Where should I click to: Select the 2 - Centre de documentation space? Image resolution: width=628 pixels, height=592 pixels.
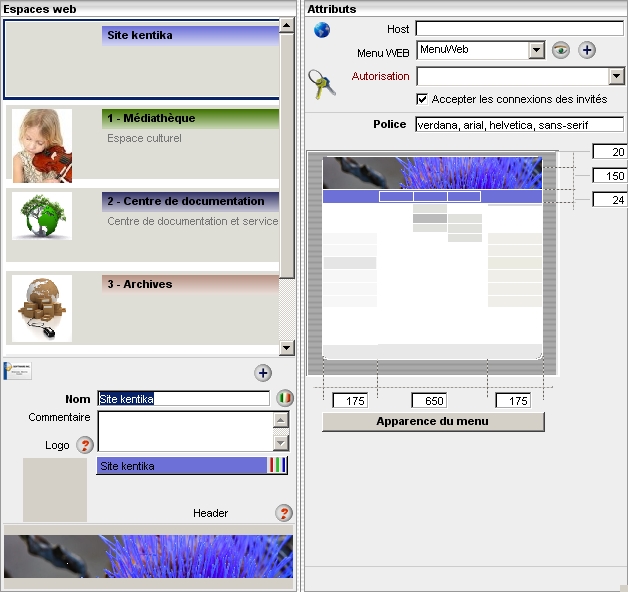[x=143, y=225]
